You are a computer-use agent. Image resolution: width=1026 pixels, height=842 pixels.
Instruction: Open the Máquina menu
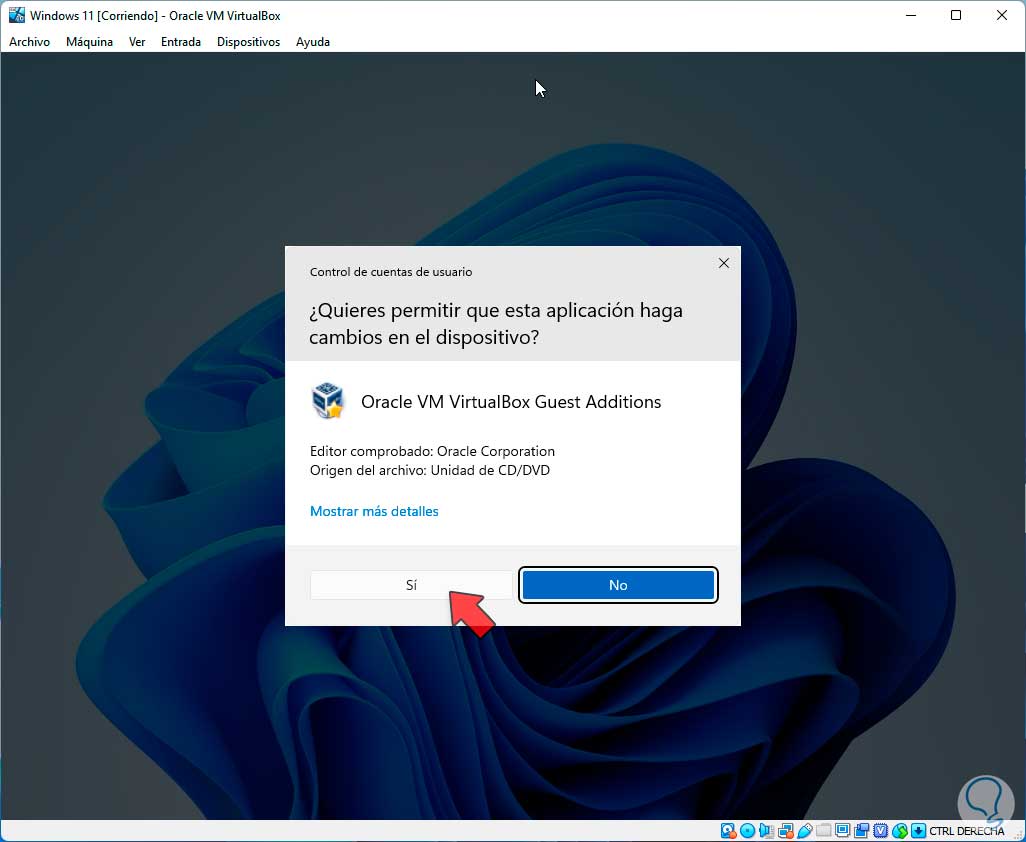[89, 42]
